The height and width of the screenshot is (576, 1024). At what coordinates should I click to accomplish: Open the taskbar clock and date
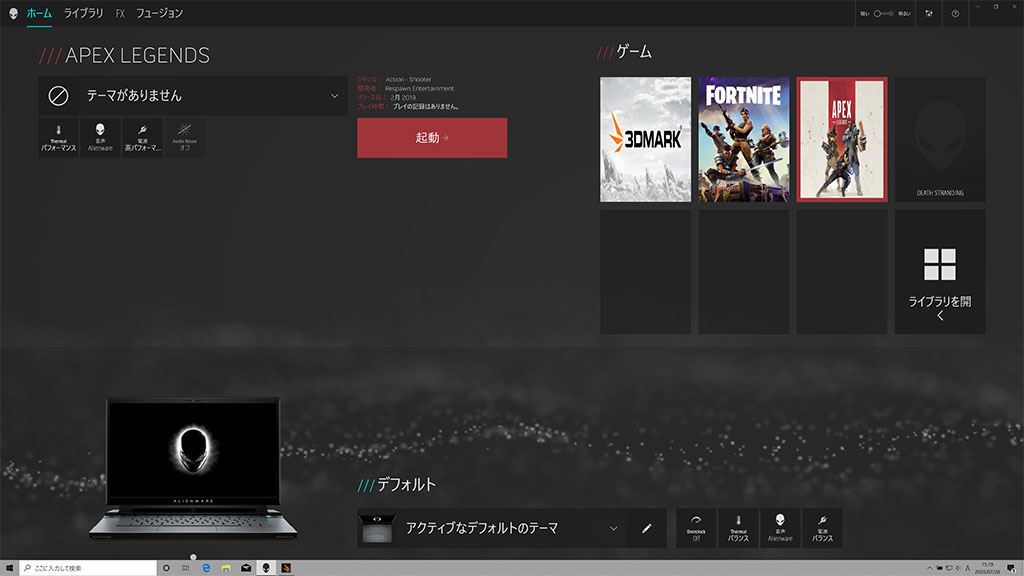(987, 568)
